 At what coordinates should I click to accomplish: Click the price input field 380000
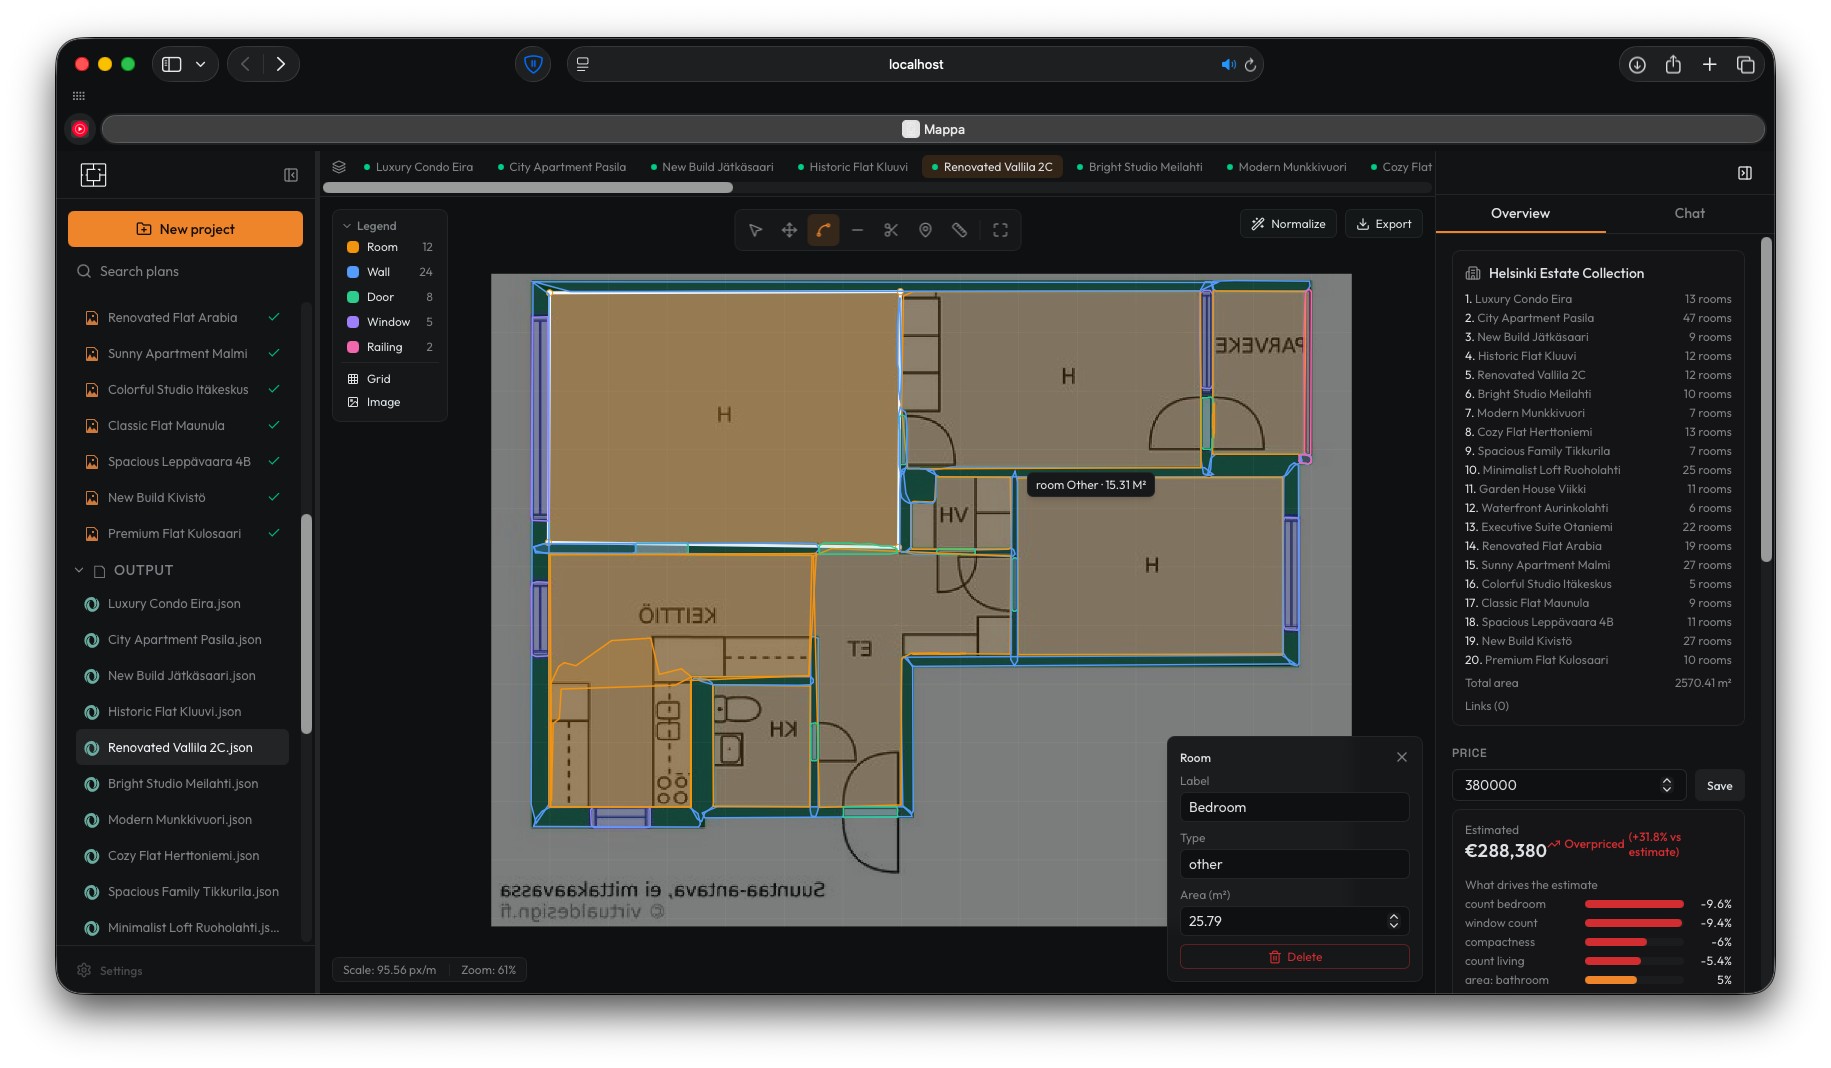pos(1568,785)
